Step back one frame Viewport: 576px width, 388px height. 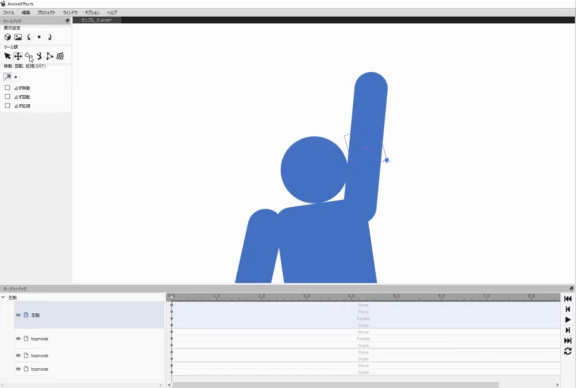(x=568, y=309)
